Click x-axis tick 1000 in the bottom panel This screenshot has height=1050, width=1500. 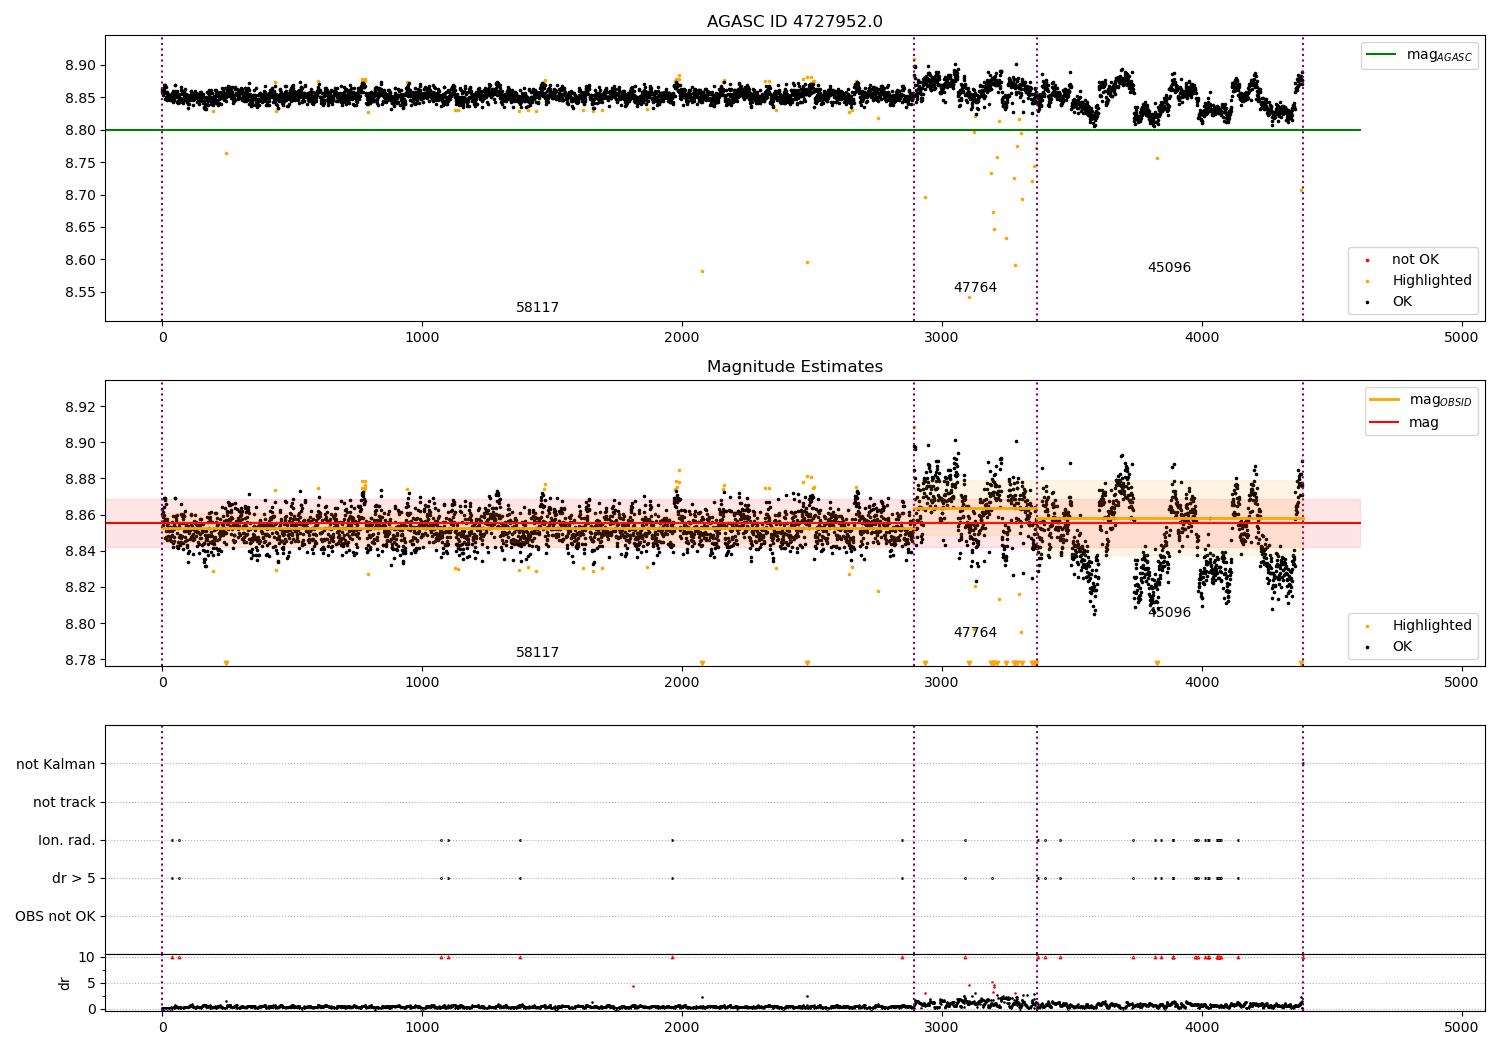422,1027
